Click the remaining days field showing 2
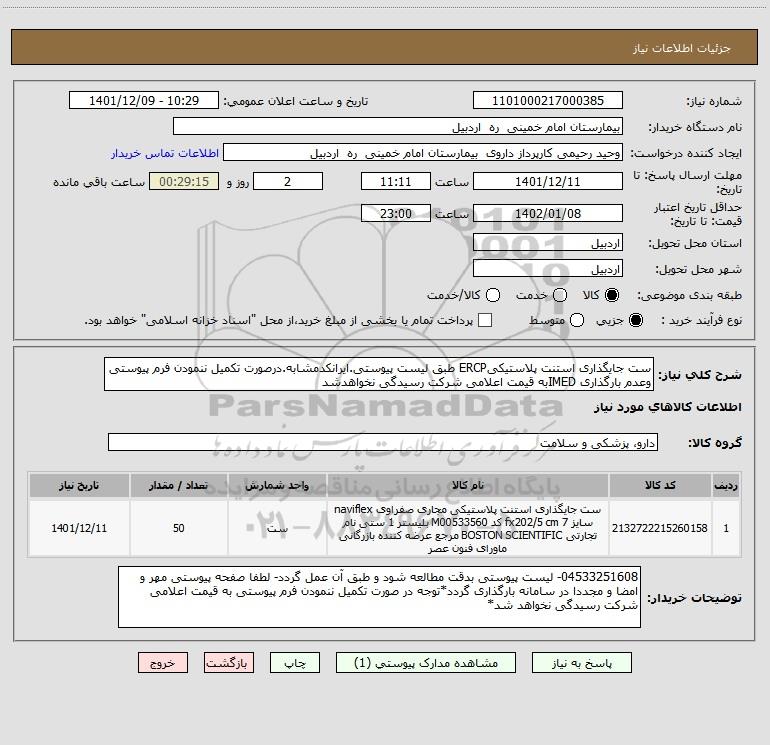Viewport: 770px width, 745px height. tap(288, 181)
